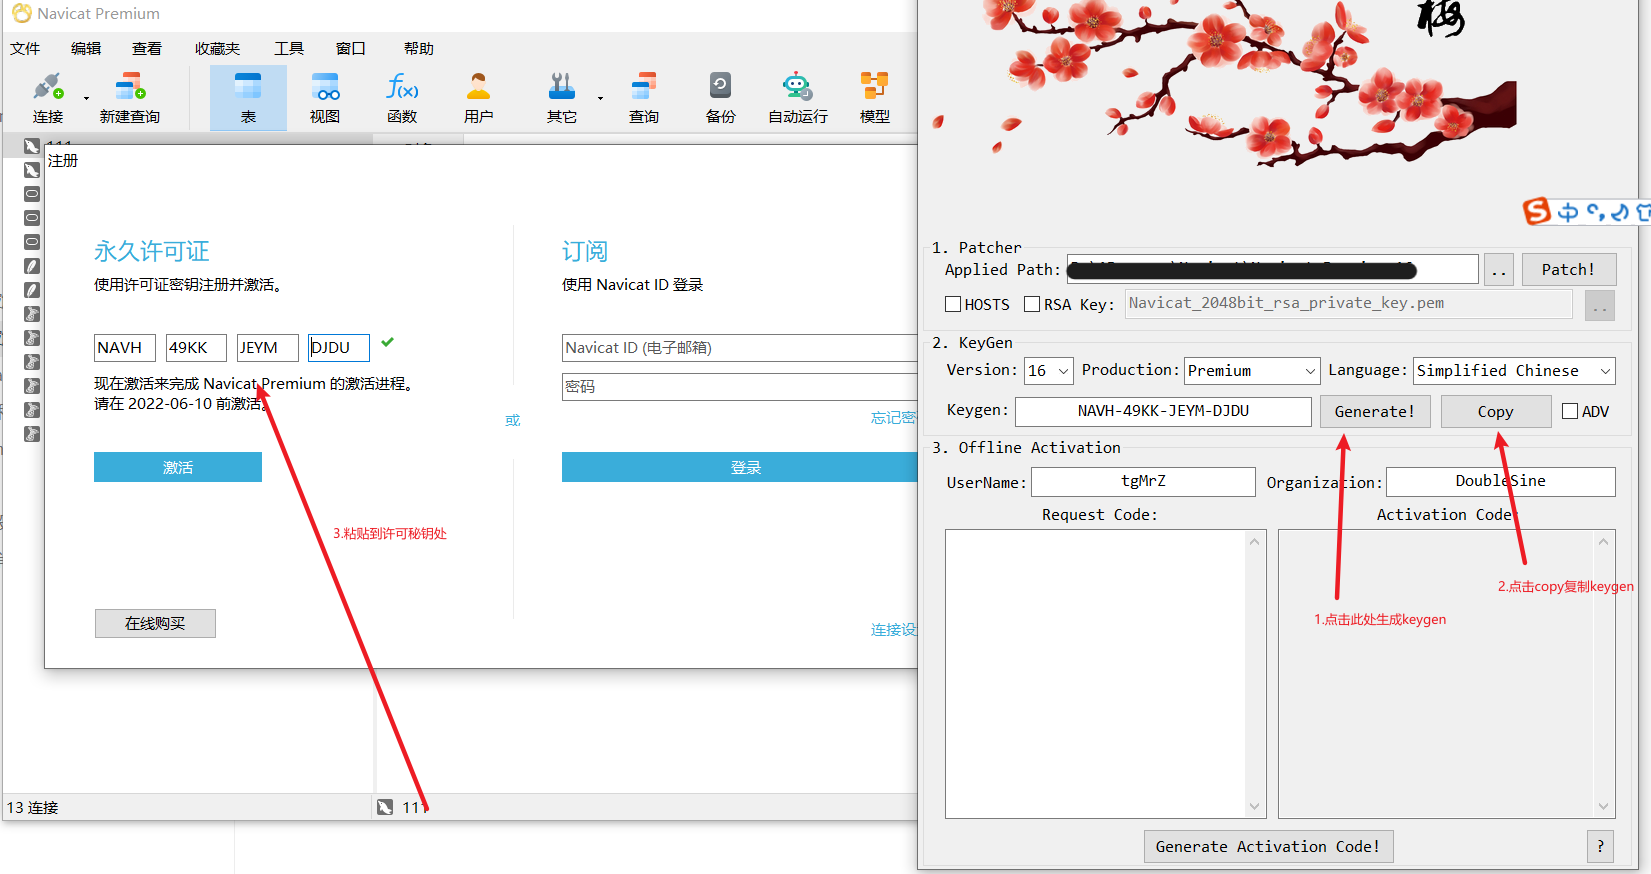Click the 函数 (Function) icon
The width and height of the screenshot is (1651, 874).
tap(402, 97)
